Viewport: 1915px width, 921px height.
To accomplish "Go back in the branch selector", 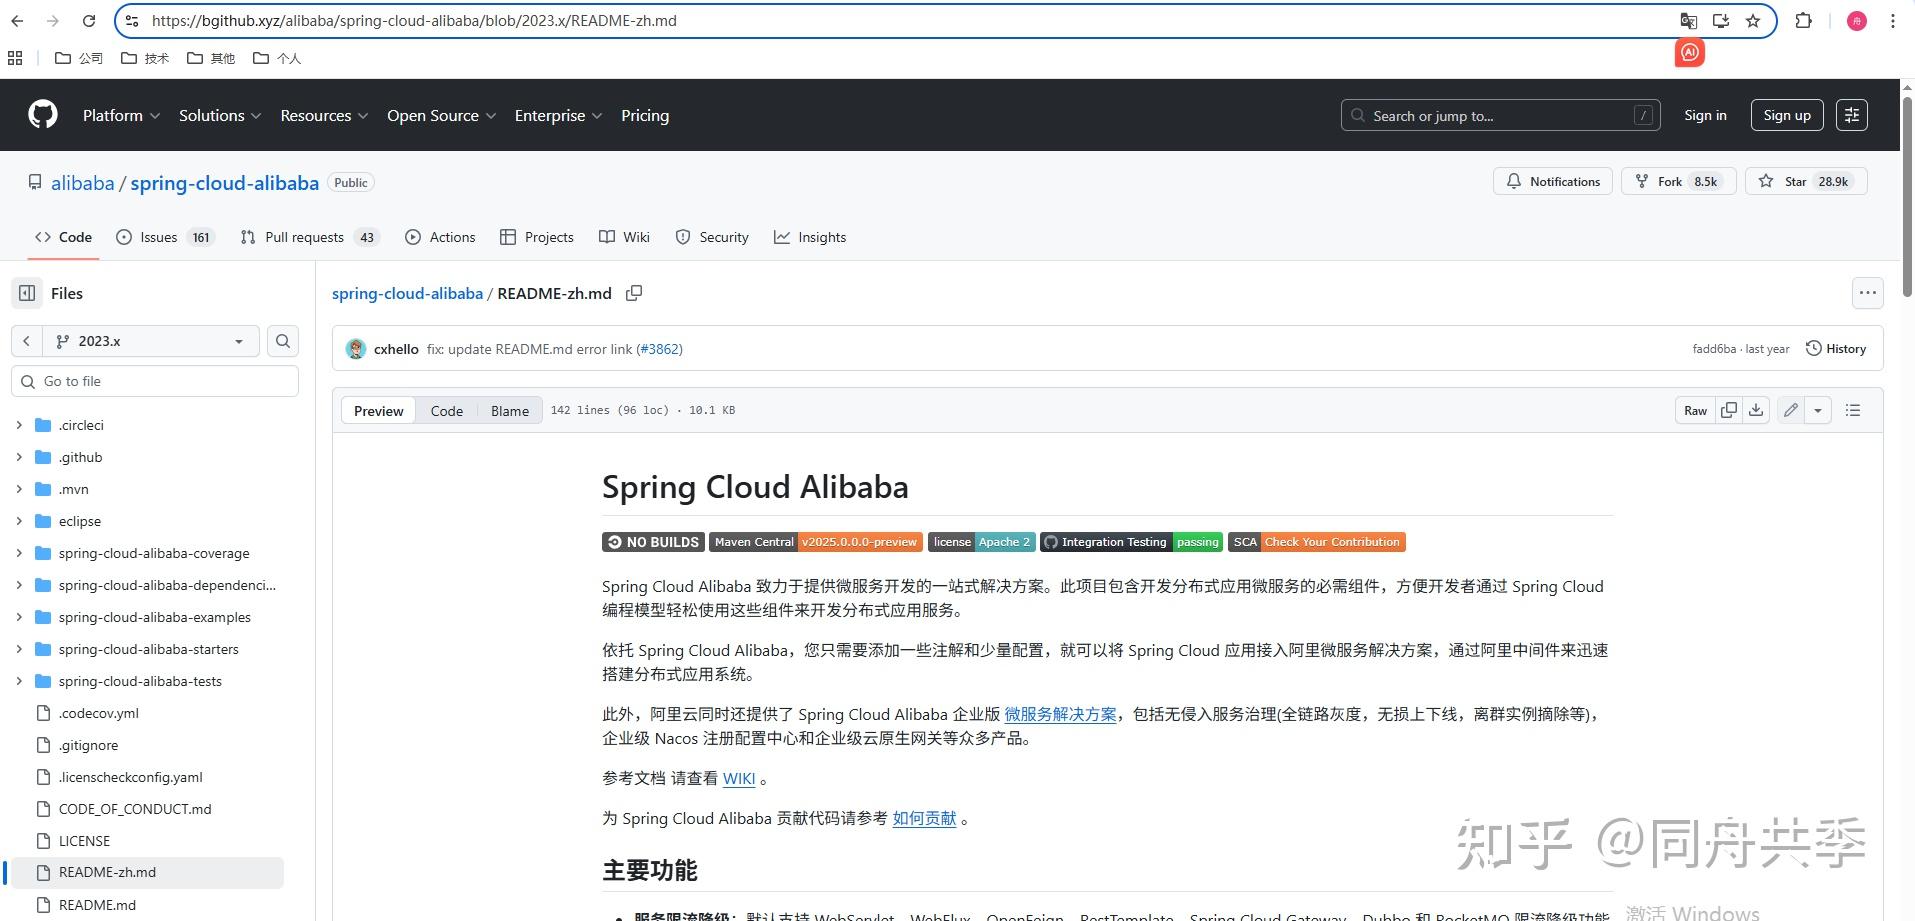I will click(x=27, y=341).
